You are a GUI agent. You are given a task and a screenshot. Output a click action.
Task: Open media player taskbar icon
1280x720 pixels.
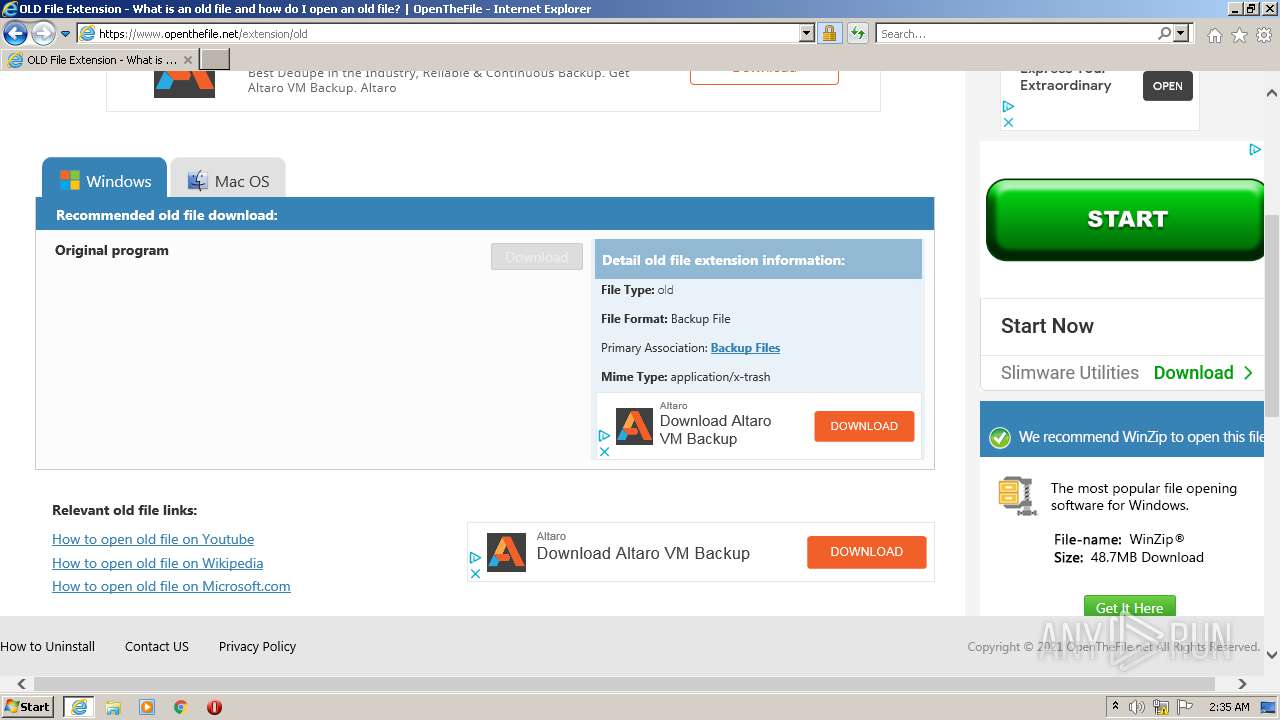[147, 707]
